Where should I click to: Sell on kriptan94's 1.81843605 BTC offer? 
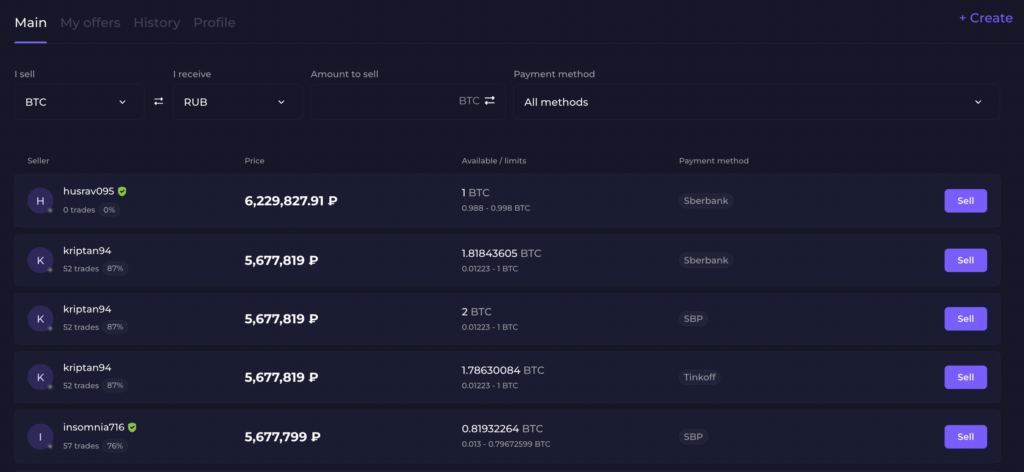click(x=965, y=260)
